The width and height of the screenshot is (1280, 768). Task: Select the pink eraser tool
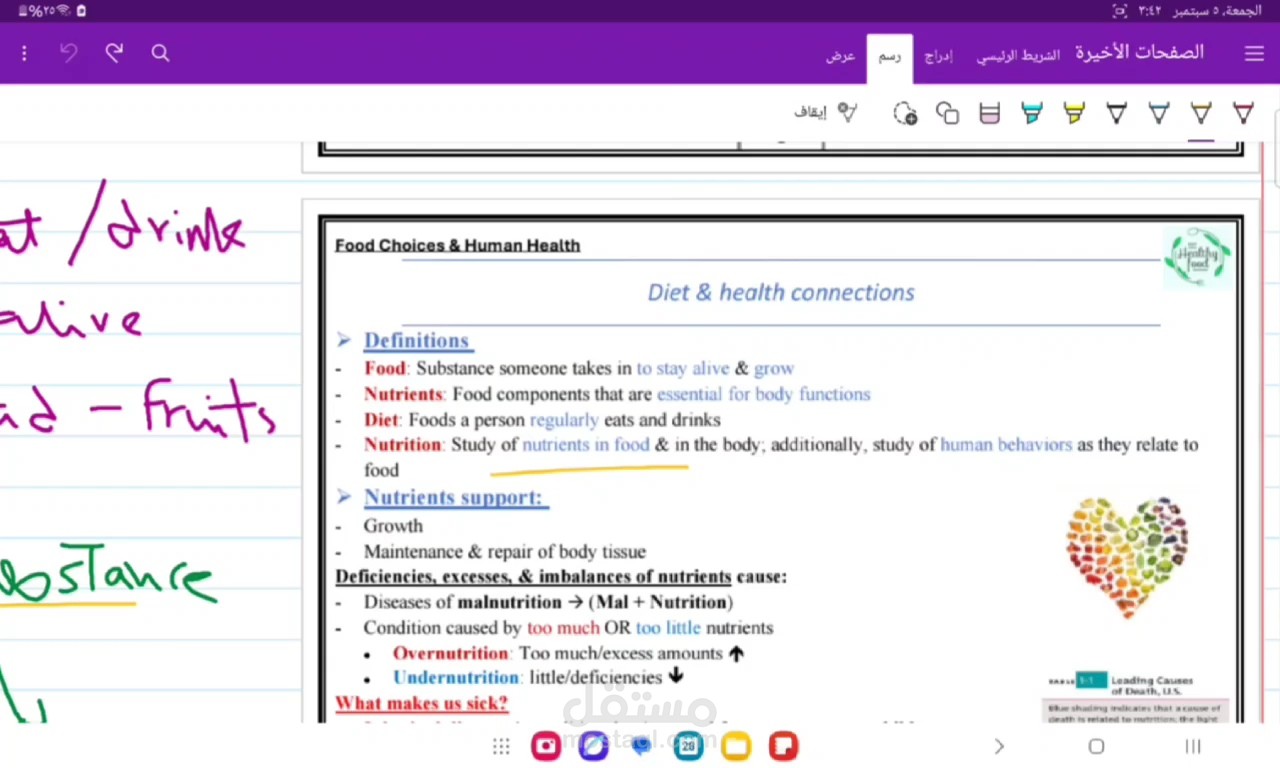(x=990, y=113)
